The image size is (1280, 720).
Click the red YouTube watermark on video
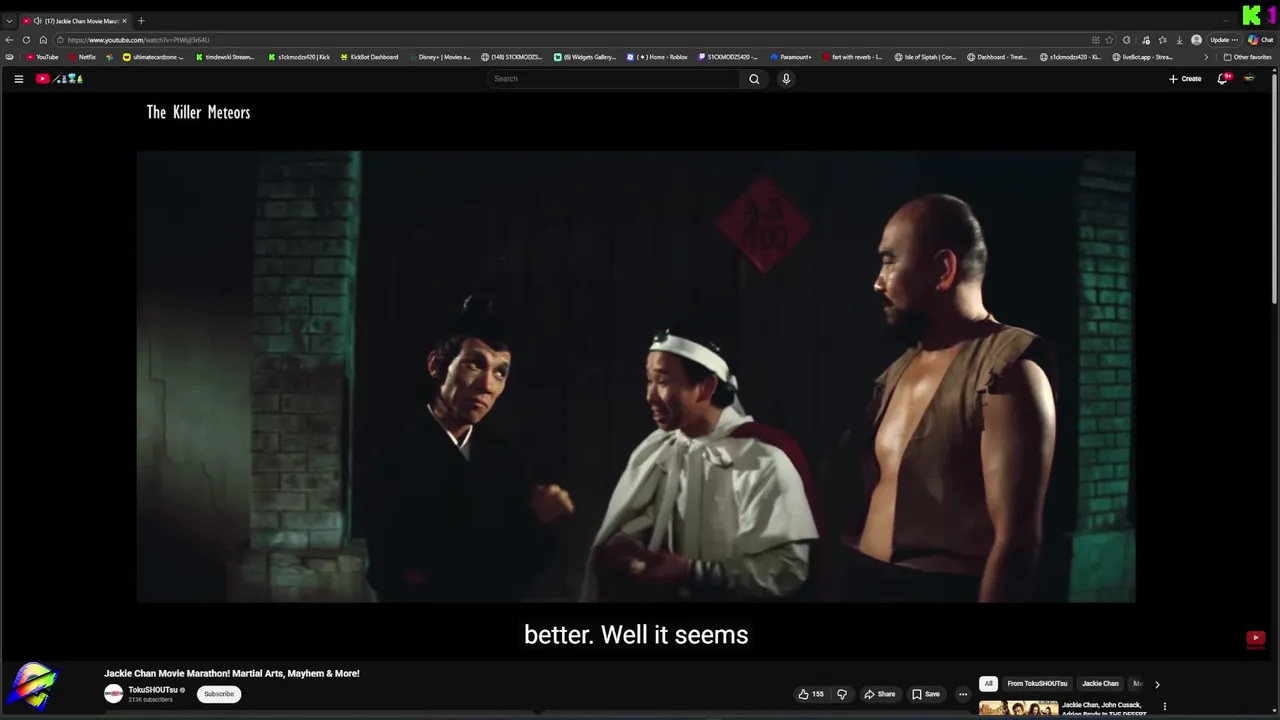pos(1255,638)
